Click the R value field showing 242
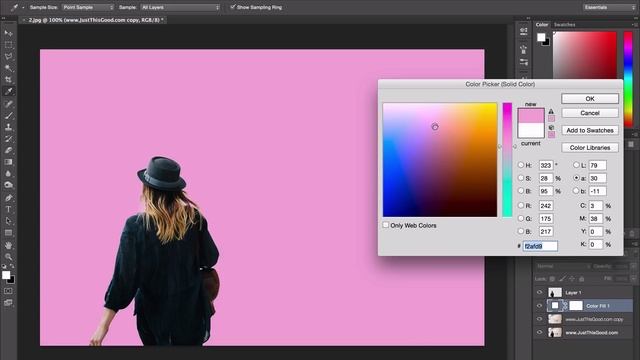Image resolution: width=640 pixels, height=360 pixels. [x=546, y=206]
